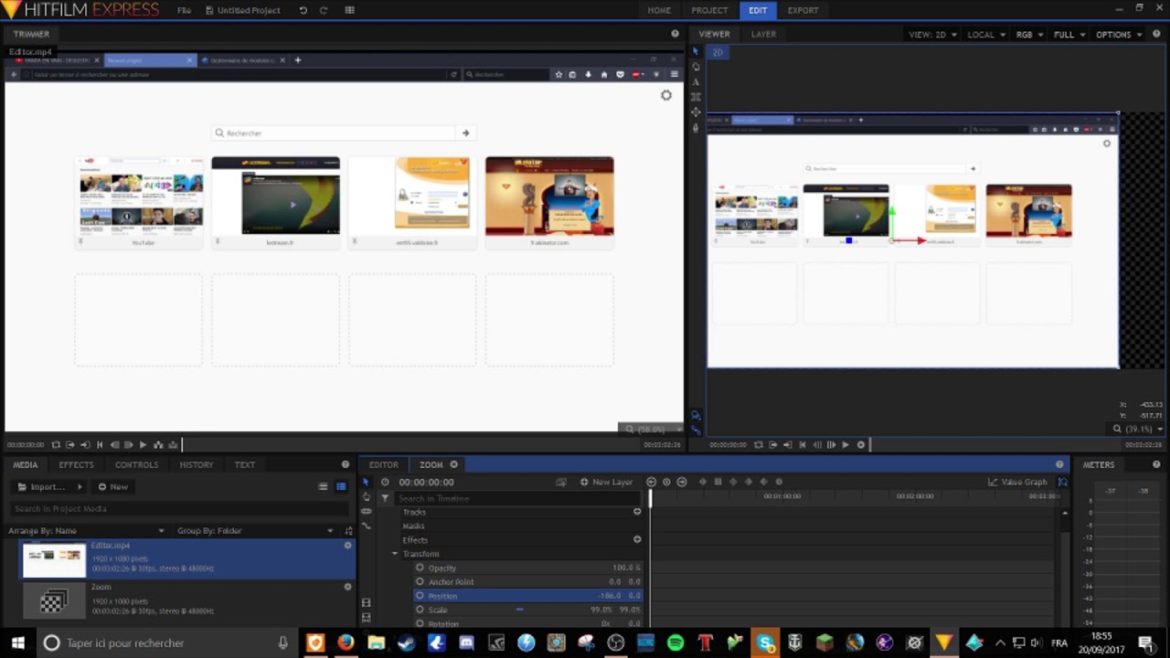Open settings gear for Editor.mp4 media item

[x=348, y=546]
